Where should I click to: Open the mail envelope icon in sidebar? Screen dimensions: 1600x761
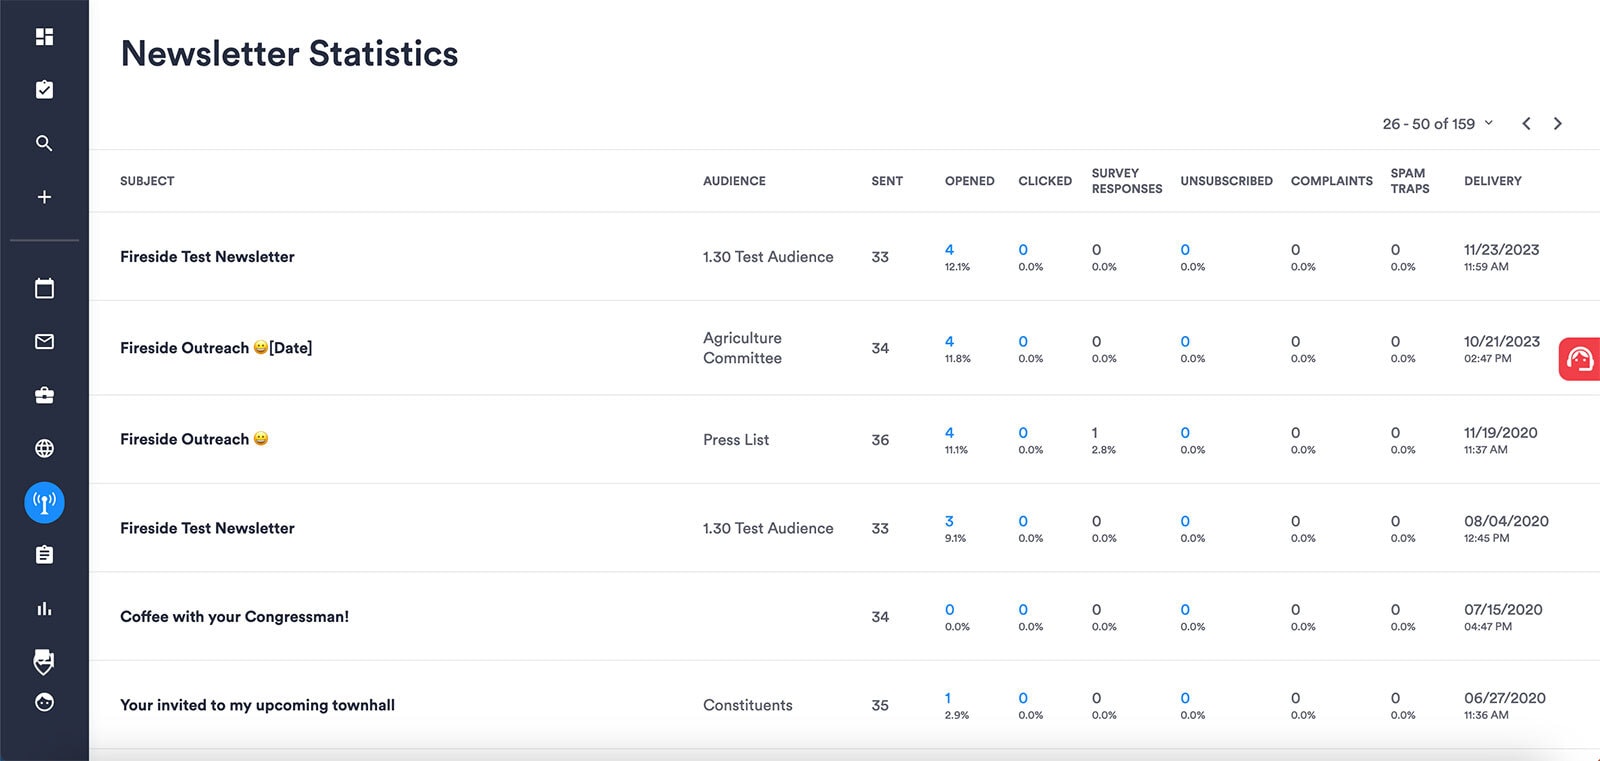click(44, 342)
